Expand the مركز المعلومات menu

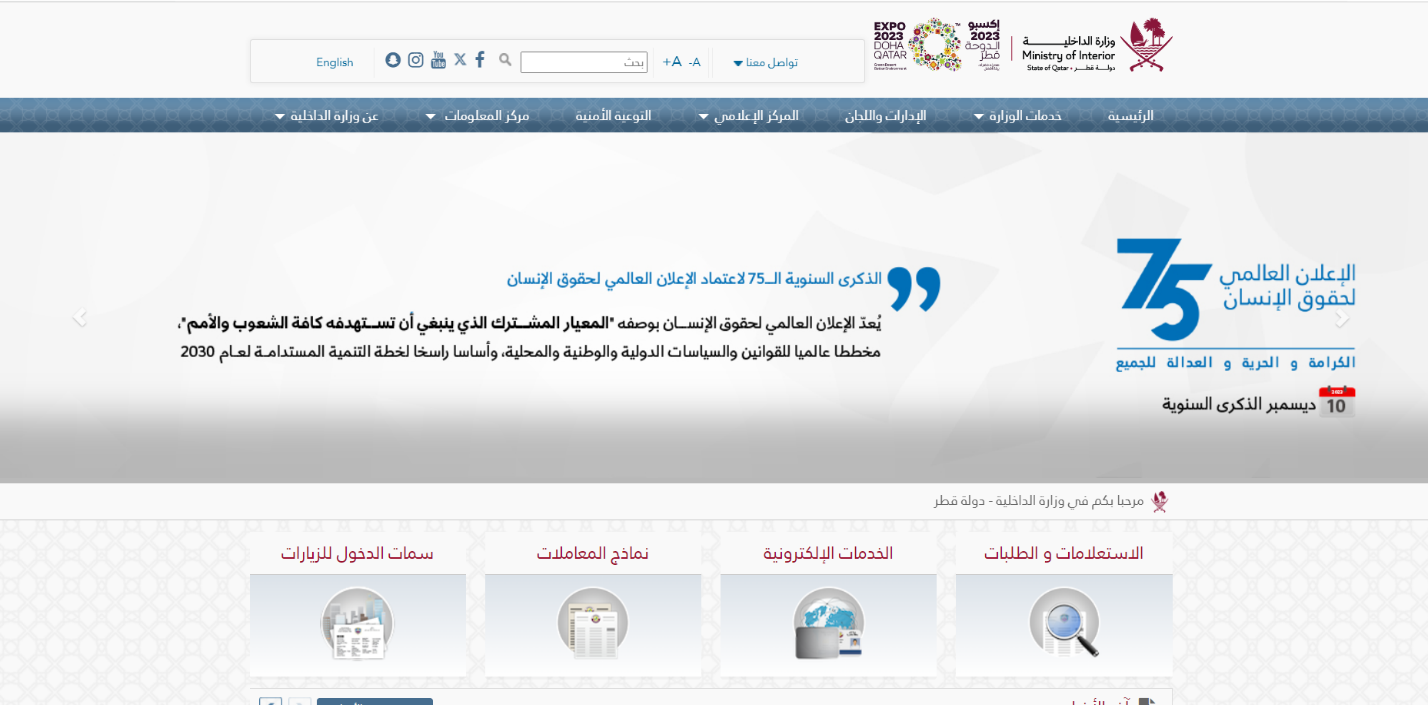[x=478, y=116]
